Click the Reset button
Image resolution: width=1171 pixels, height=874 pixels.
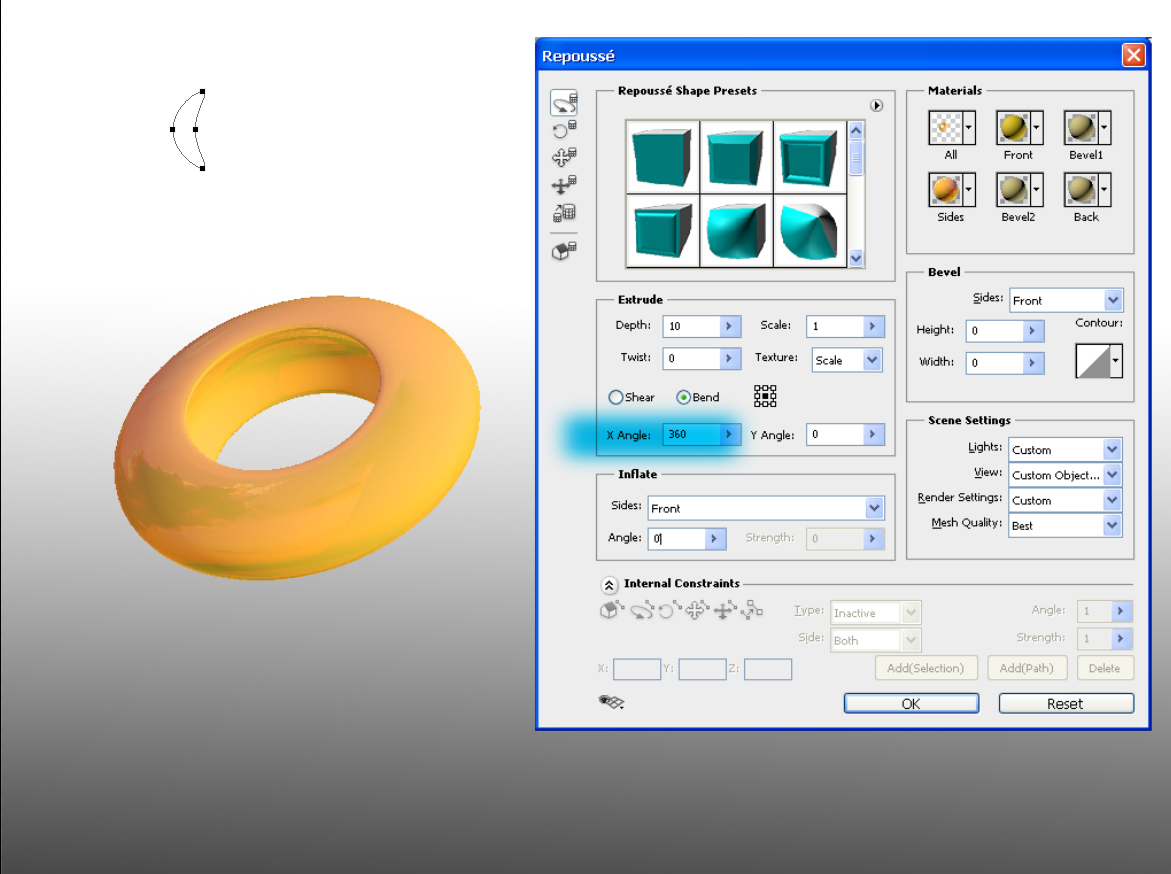(x=1066, y=704)
